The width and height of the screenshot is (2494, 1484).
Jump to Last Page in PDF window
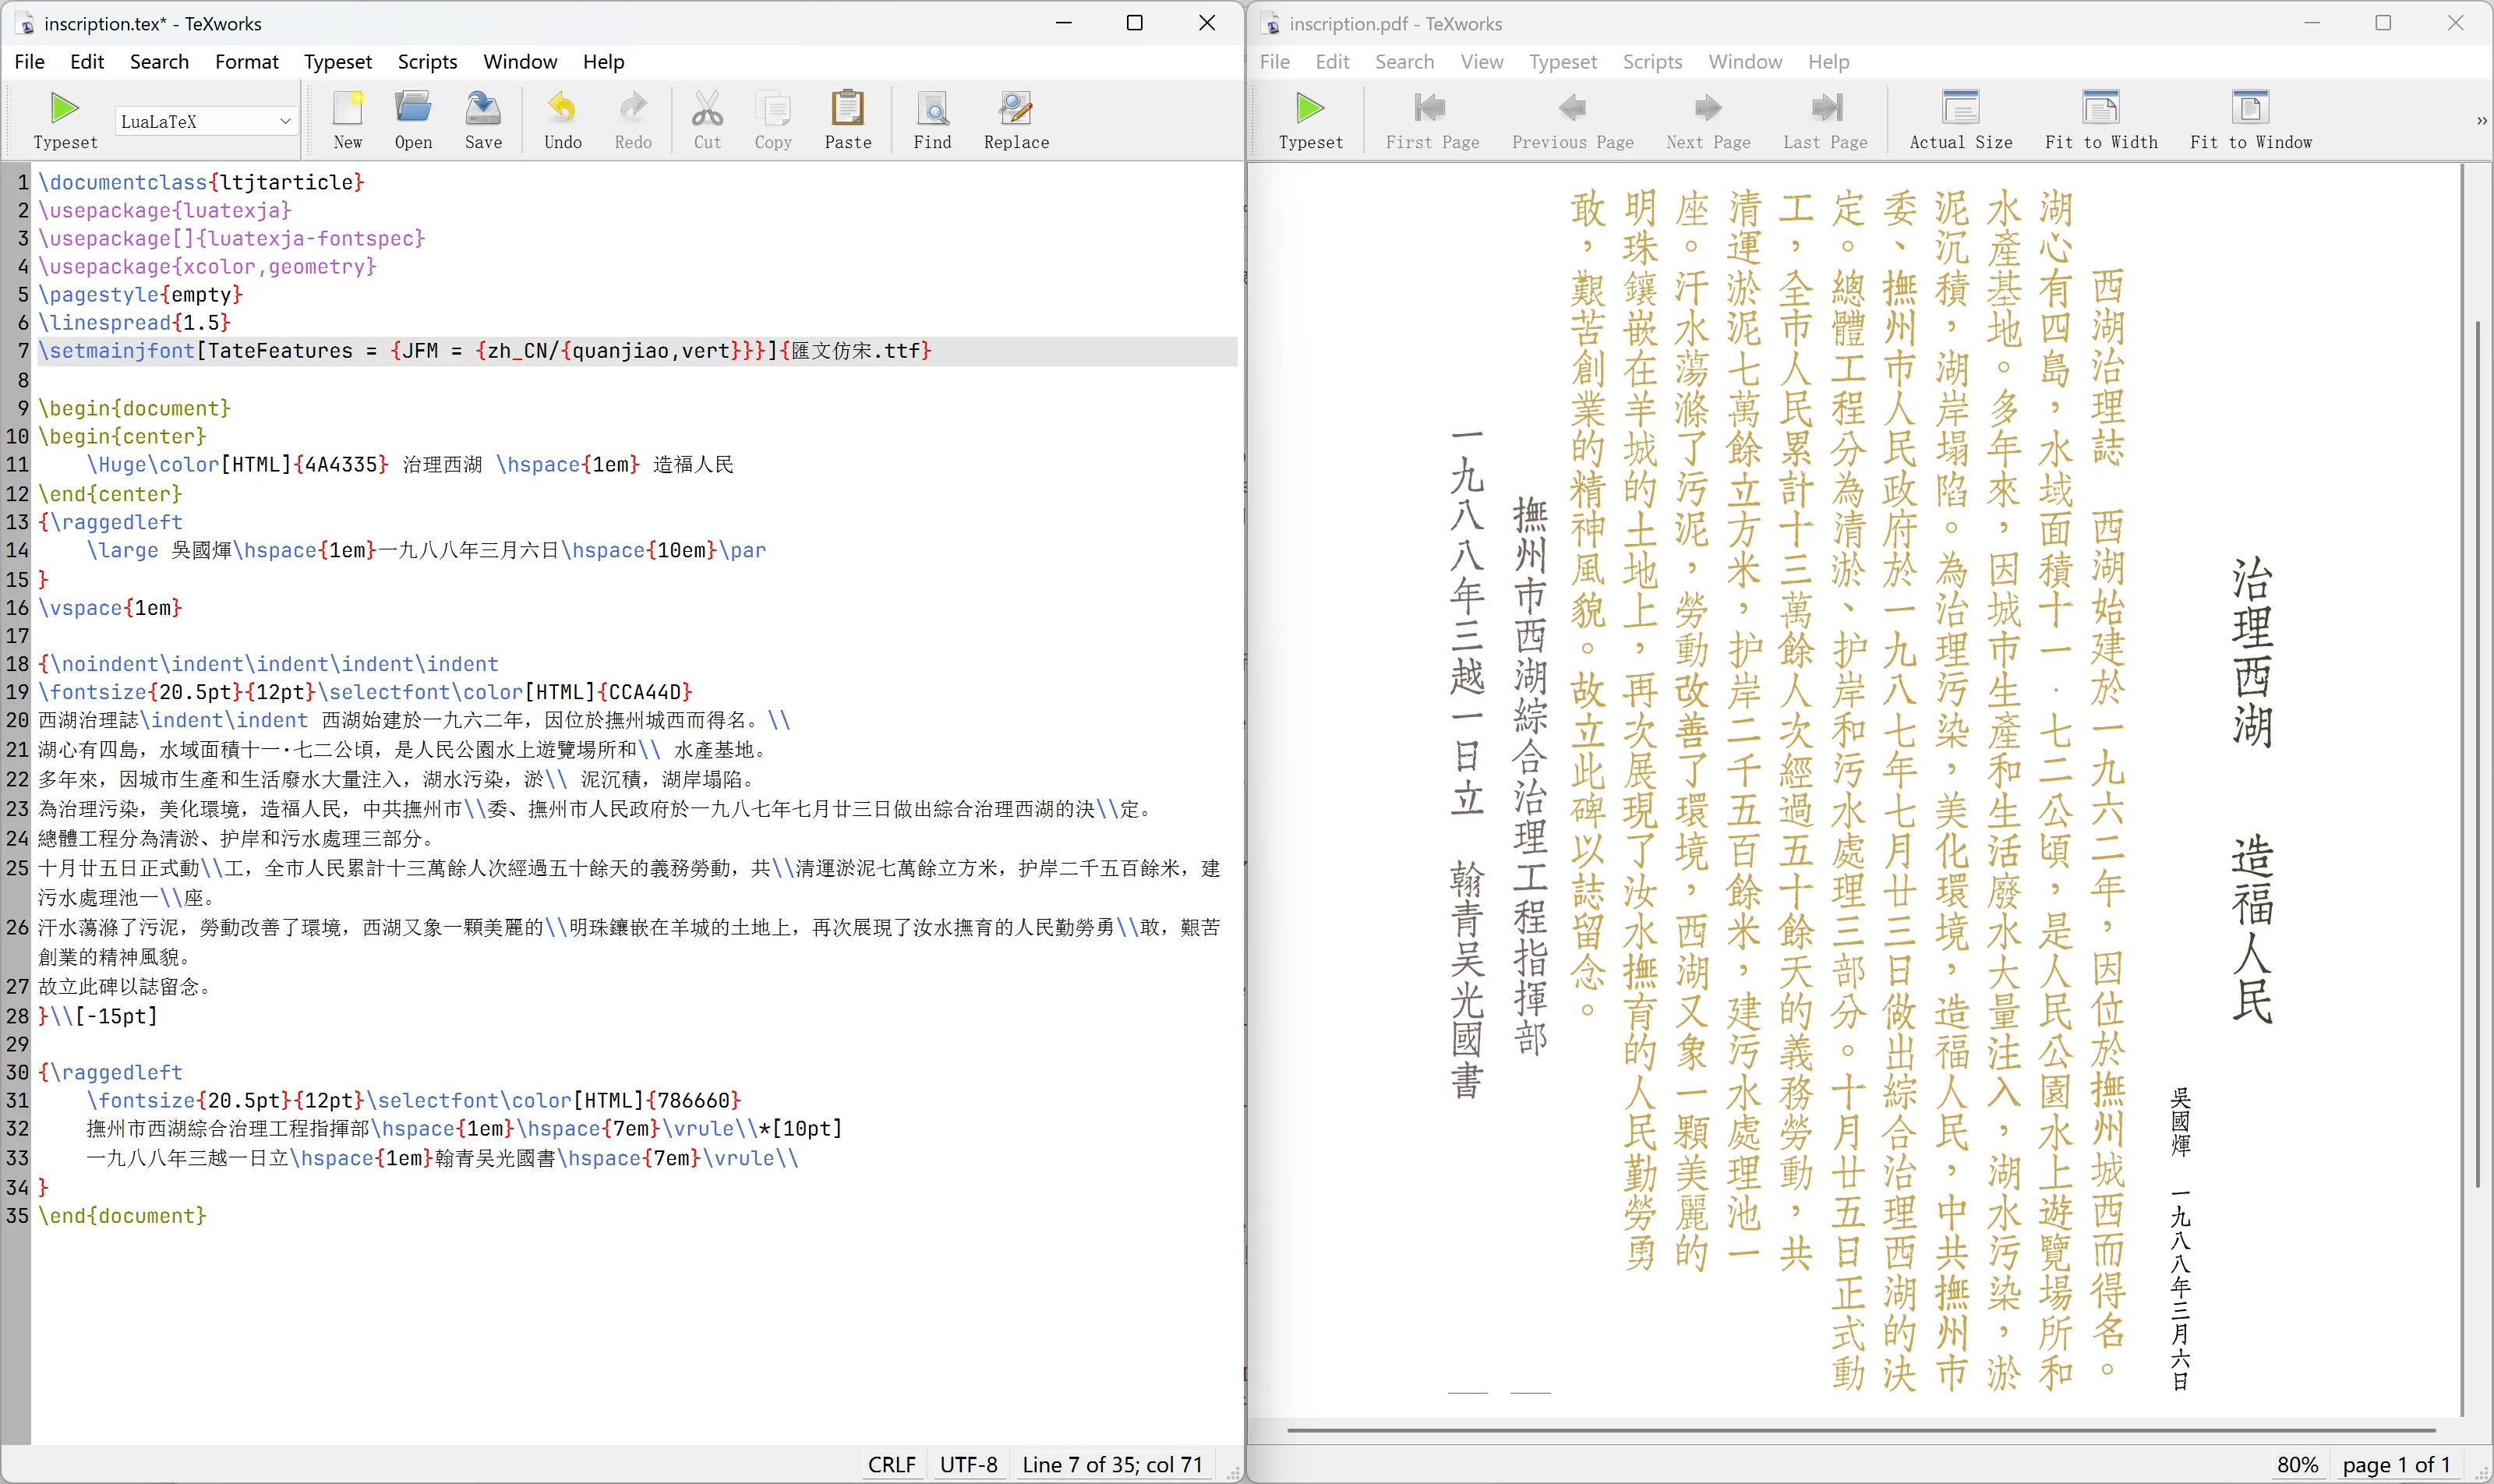[1825, 121]
